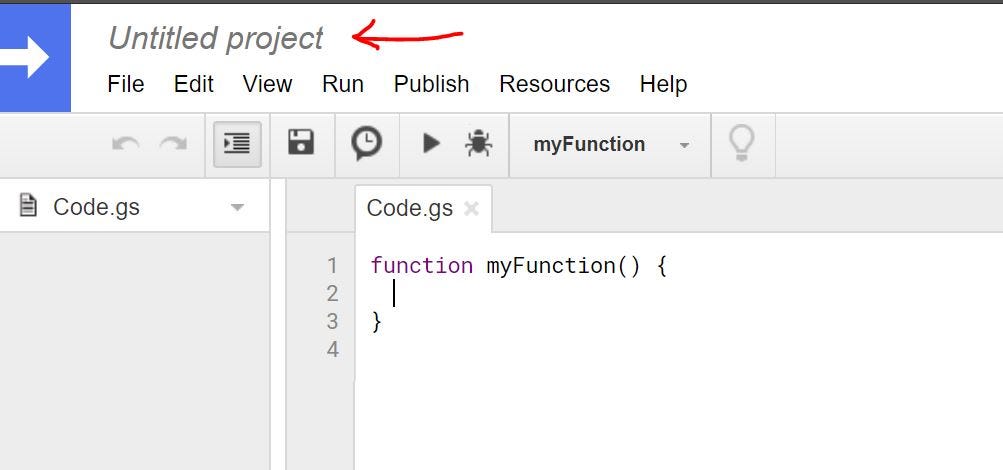Select Code.gs in the file sidebar
1003x470 pixels.
97,207
